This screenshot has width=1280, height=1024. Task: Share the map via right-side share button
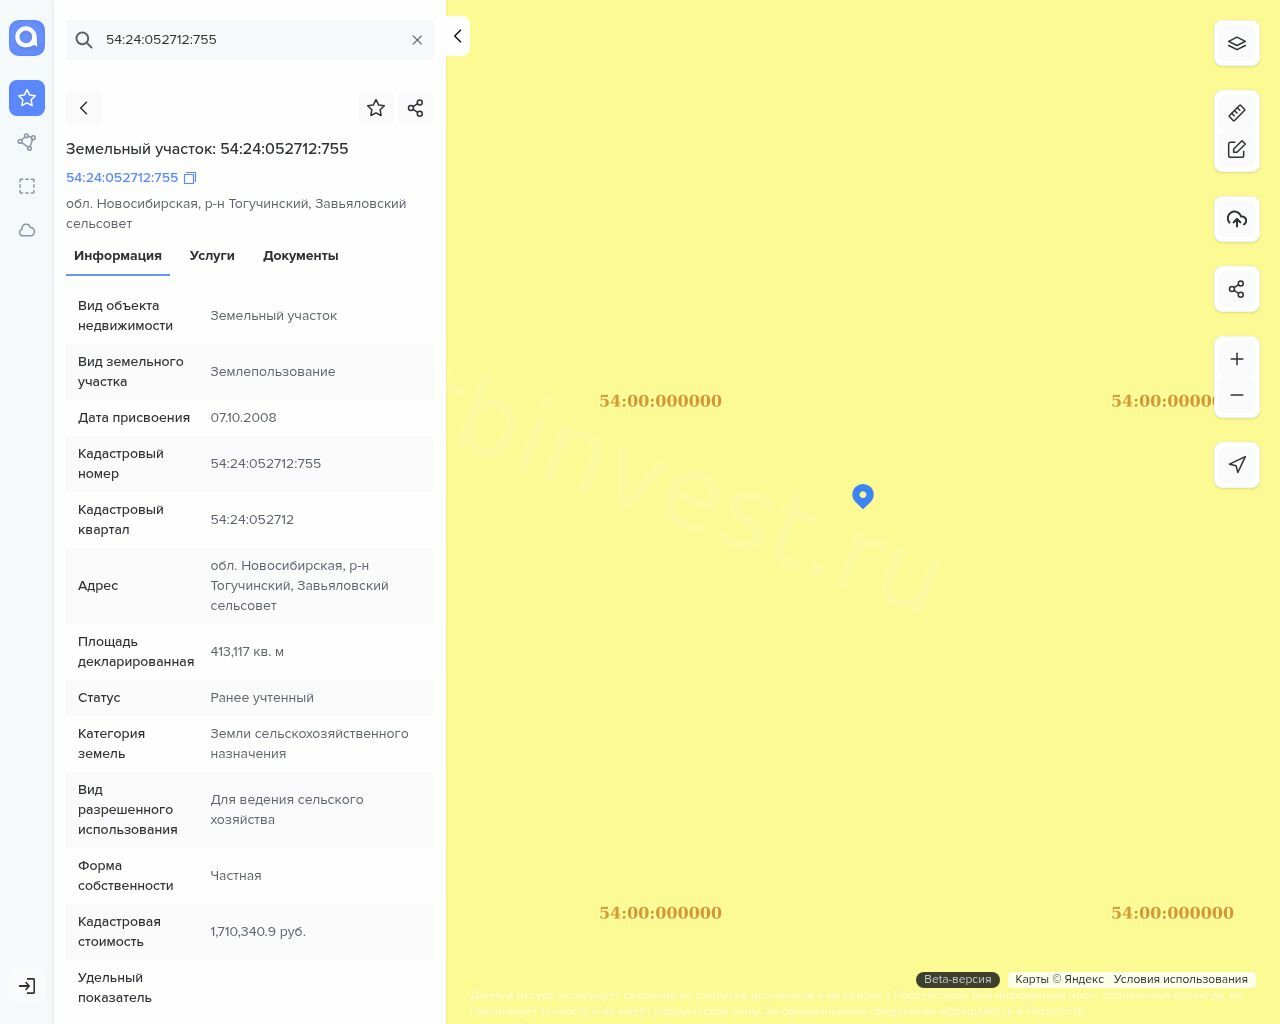(x=1237, y=289)
